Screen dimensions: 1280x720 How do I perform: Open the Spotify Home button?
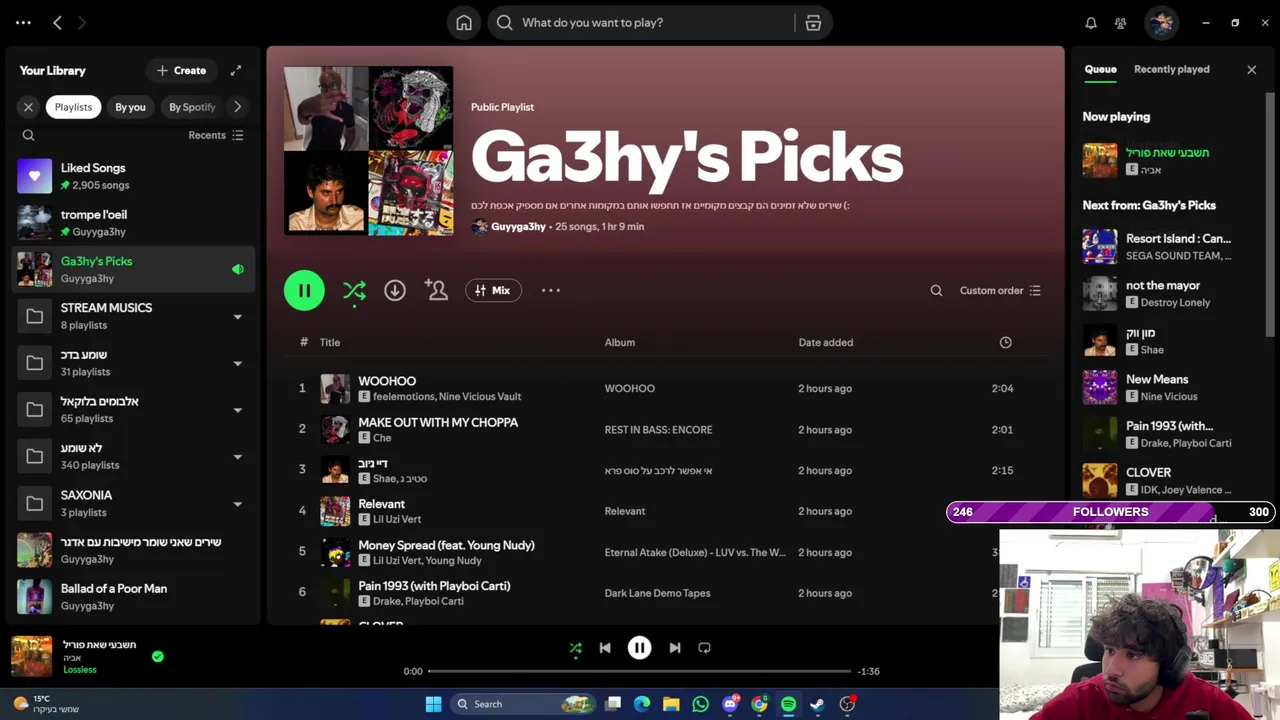click(464, 23)
